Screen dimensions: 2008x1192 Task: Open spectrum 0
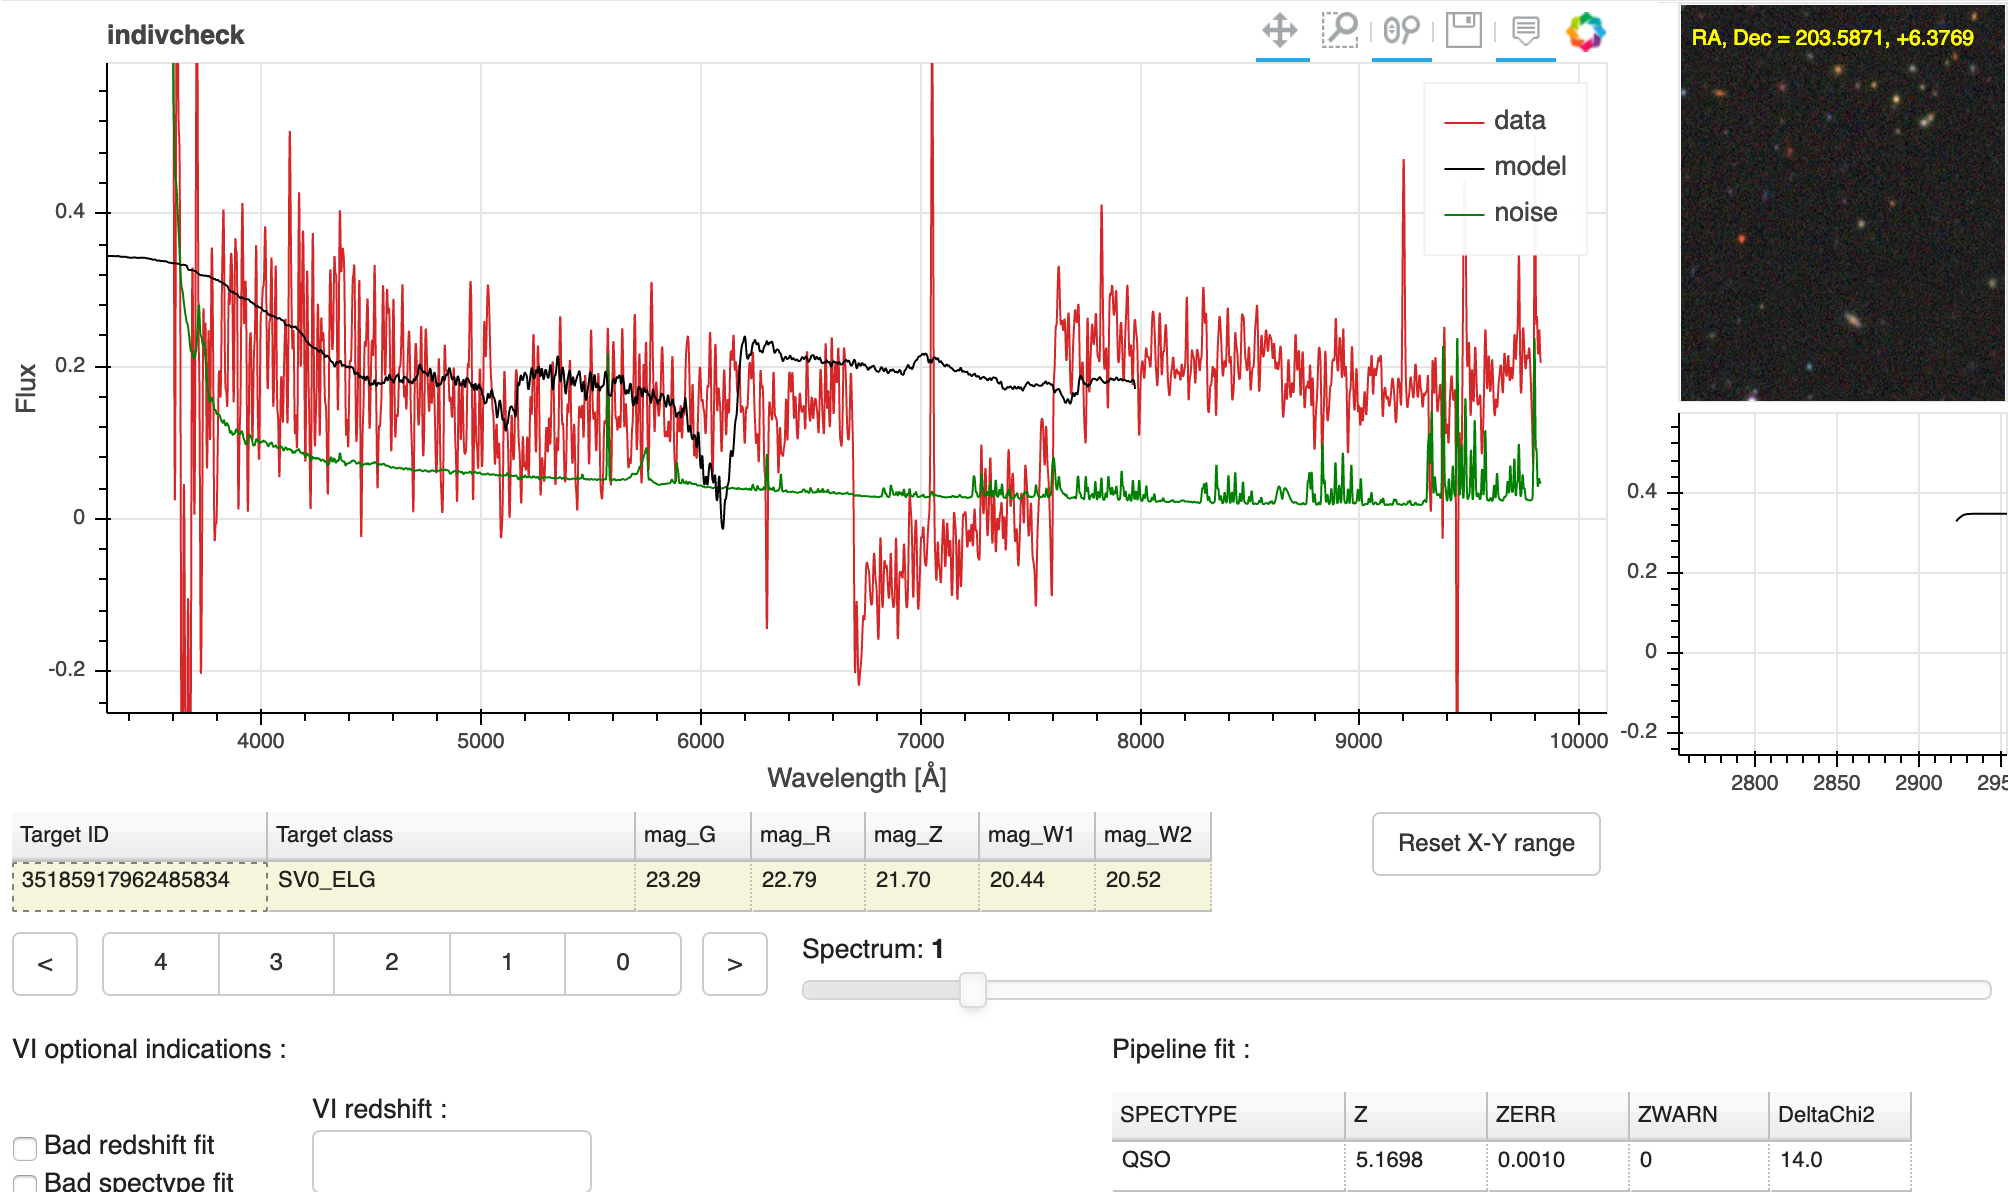[622, 964]
